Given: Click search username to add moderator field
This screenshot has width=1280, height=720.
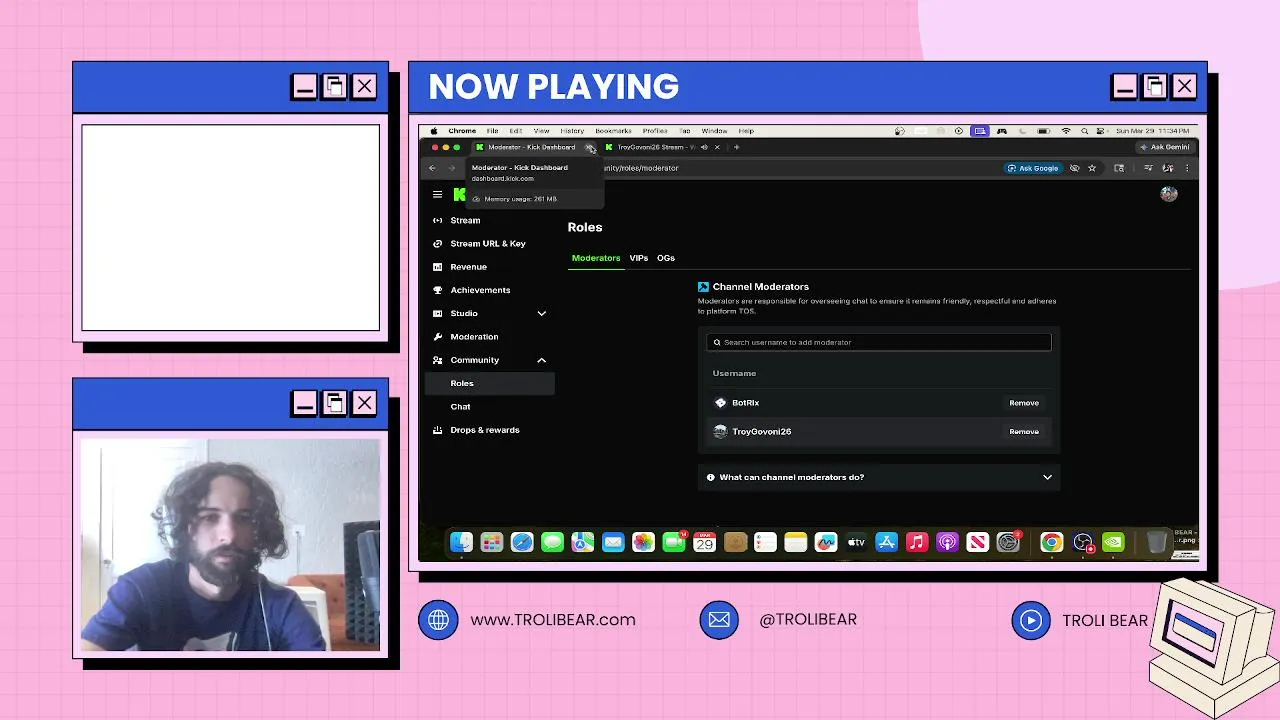Looking at the screenshot, I should tap(879, 342).
